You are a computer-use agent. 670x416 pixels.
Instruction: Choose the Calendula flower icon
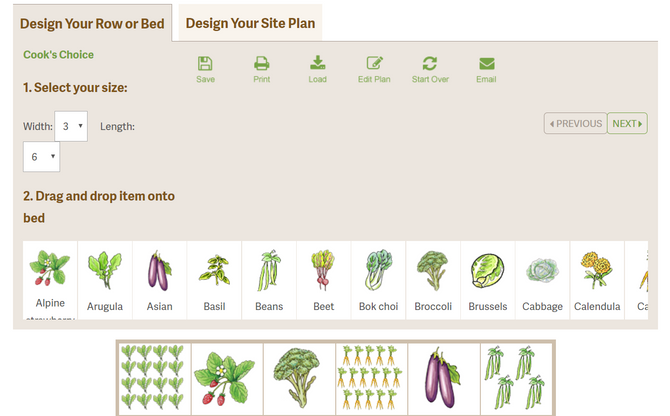597,280
